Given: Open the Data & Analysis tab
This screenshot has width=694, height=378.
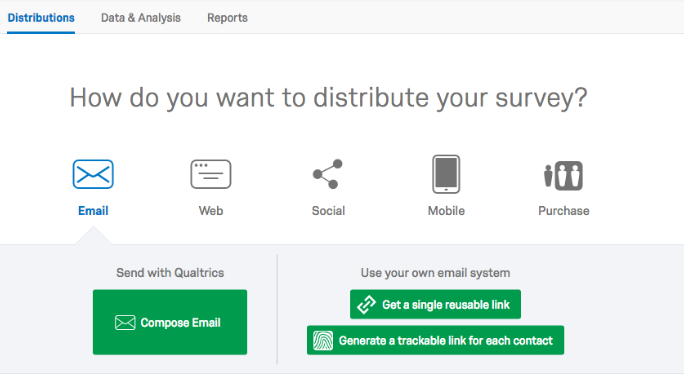Looking at the screenshot, I should (141, 18).
